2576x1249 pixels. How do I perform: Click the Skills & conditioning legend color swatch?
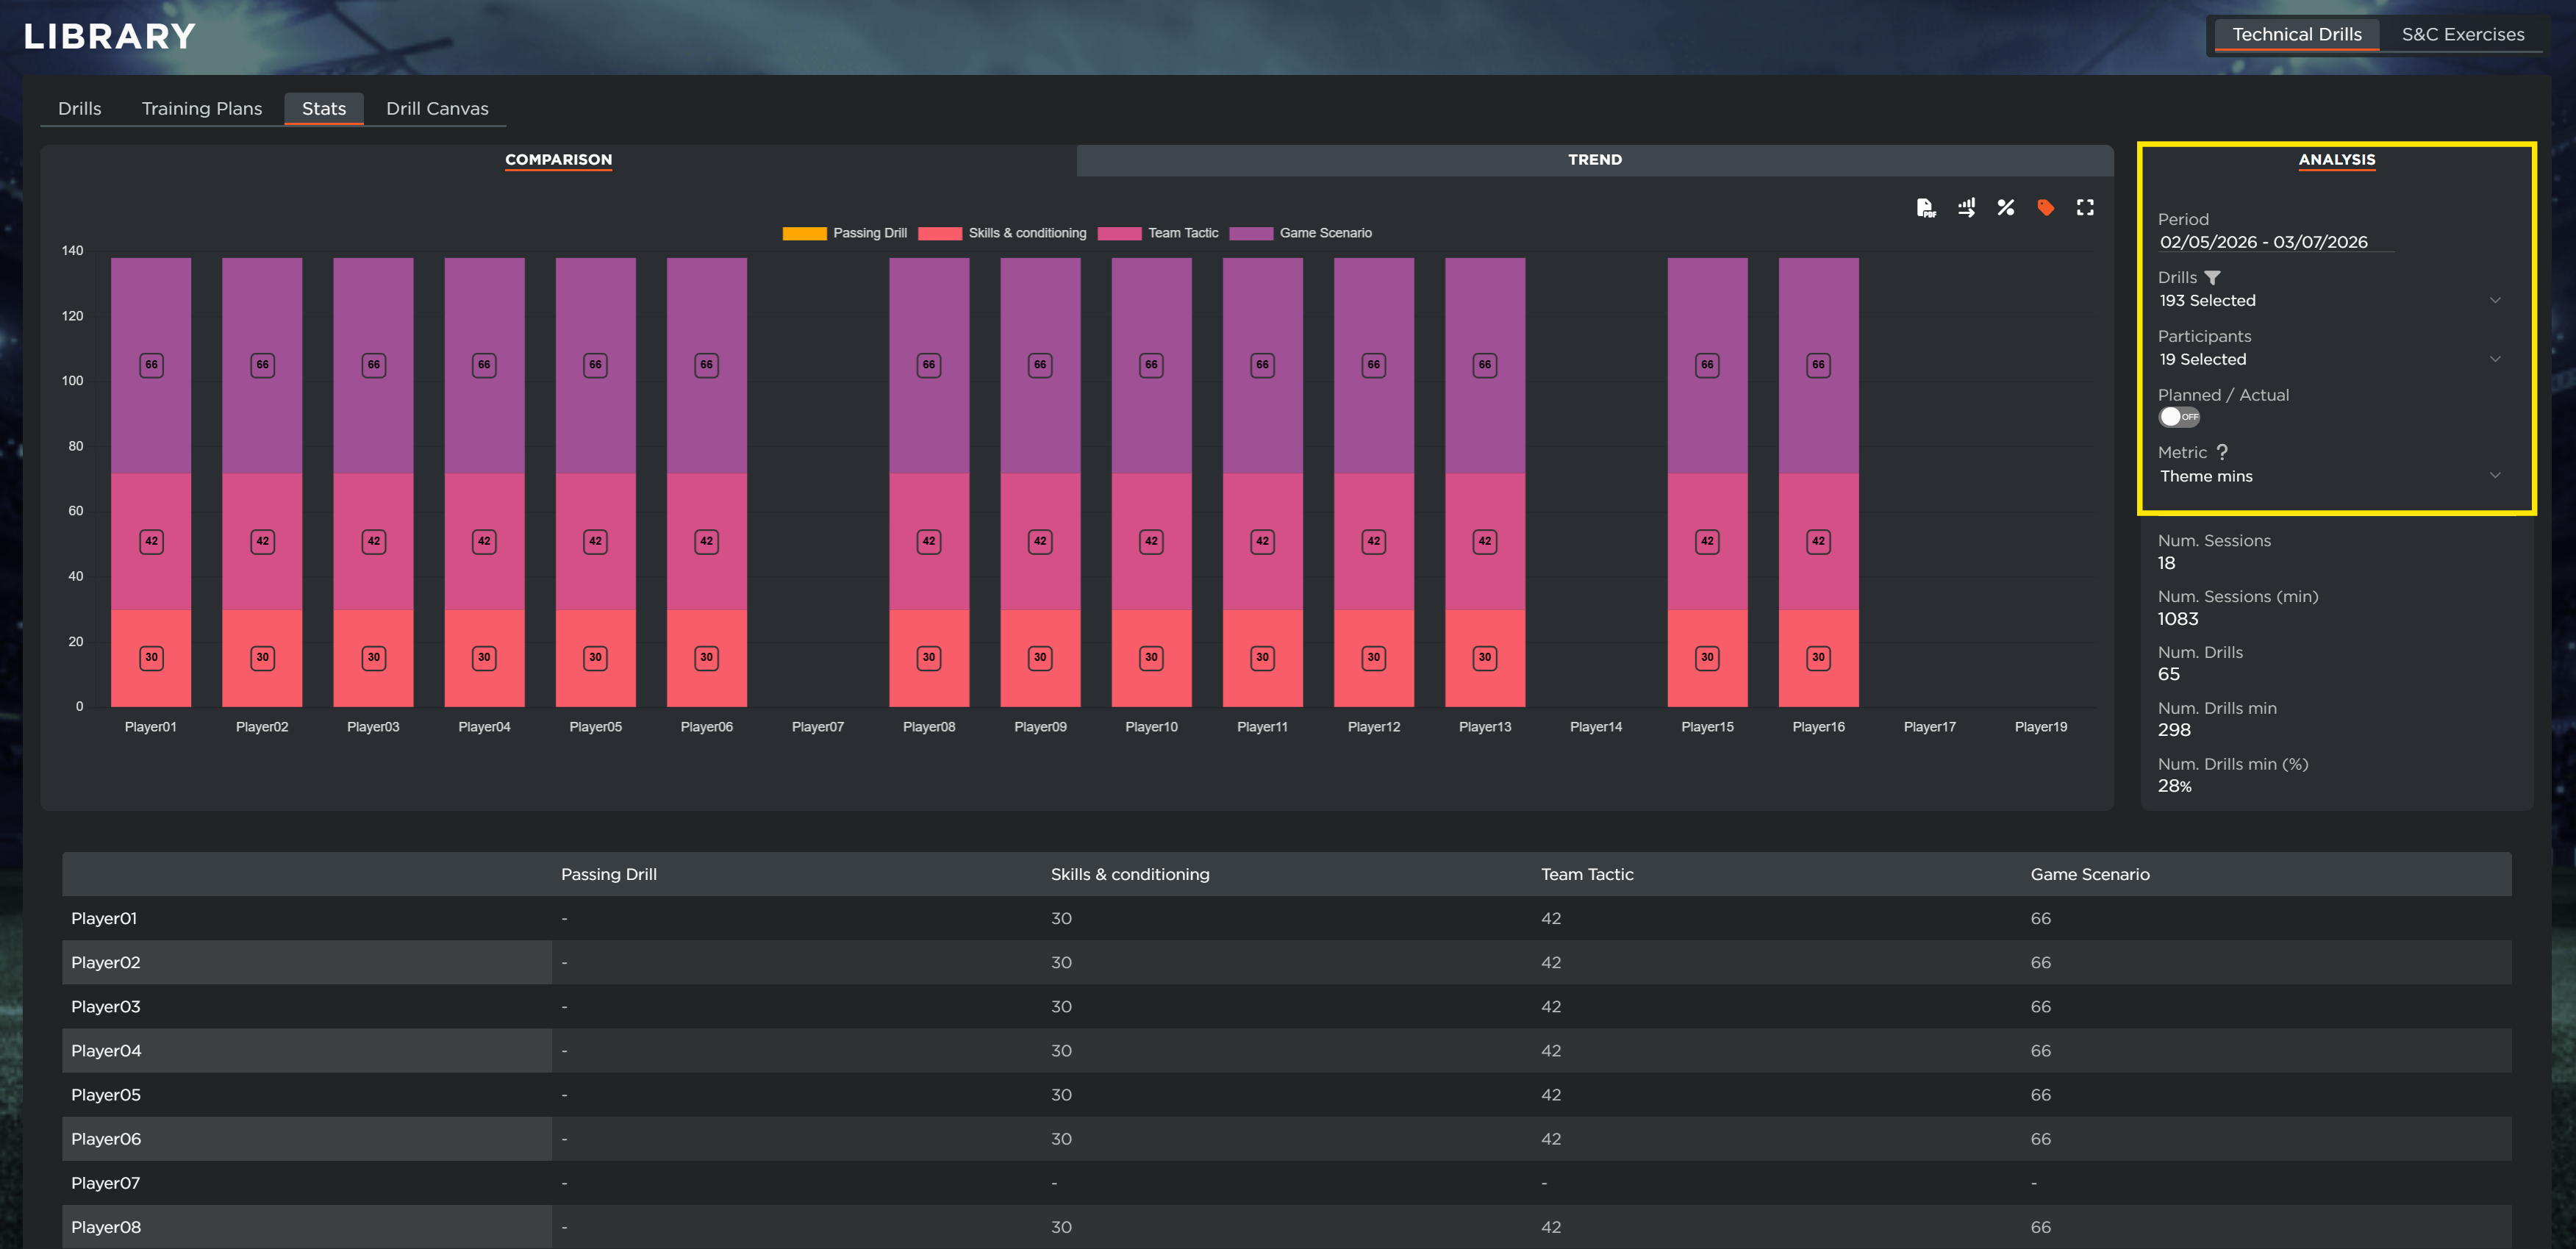pos(939,234)
